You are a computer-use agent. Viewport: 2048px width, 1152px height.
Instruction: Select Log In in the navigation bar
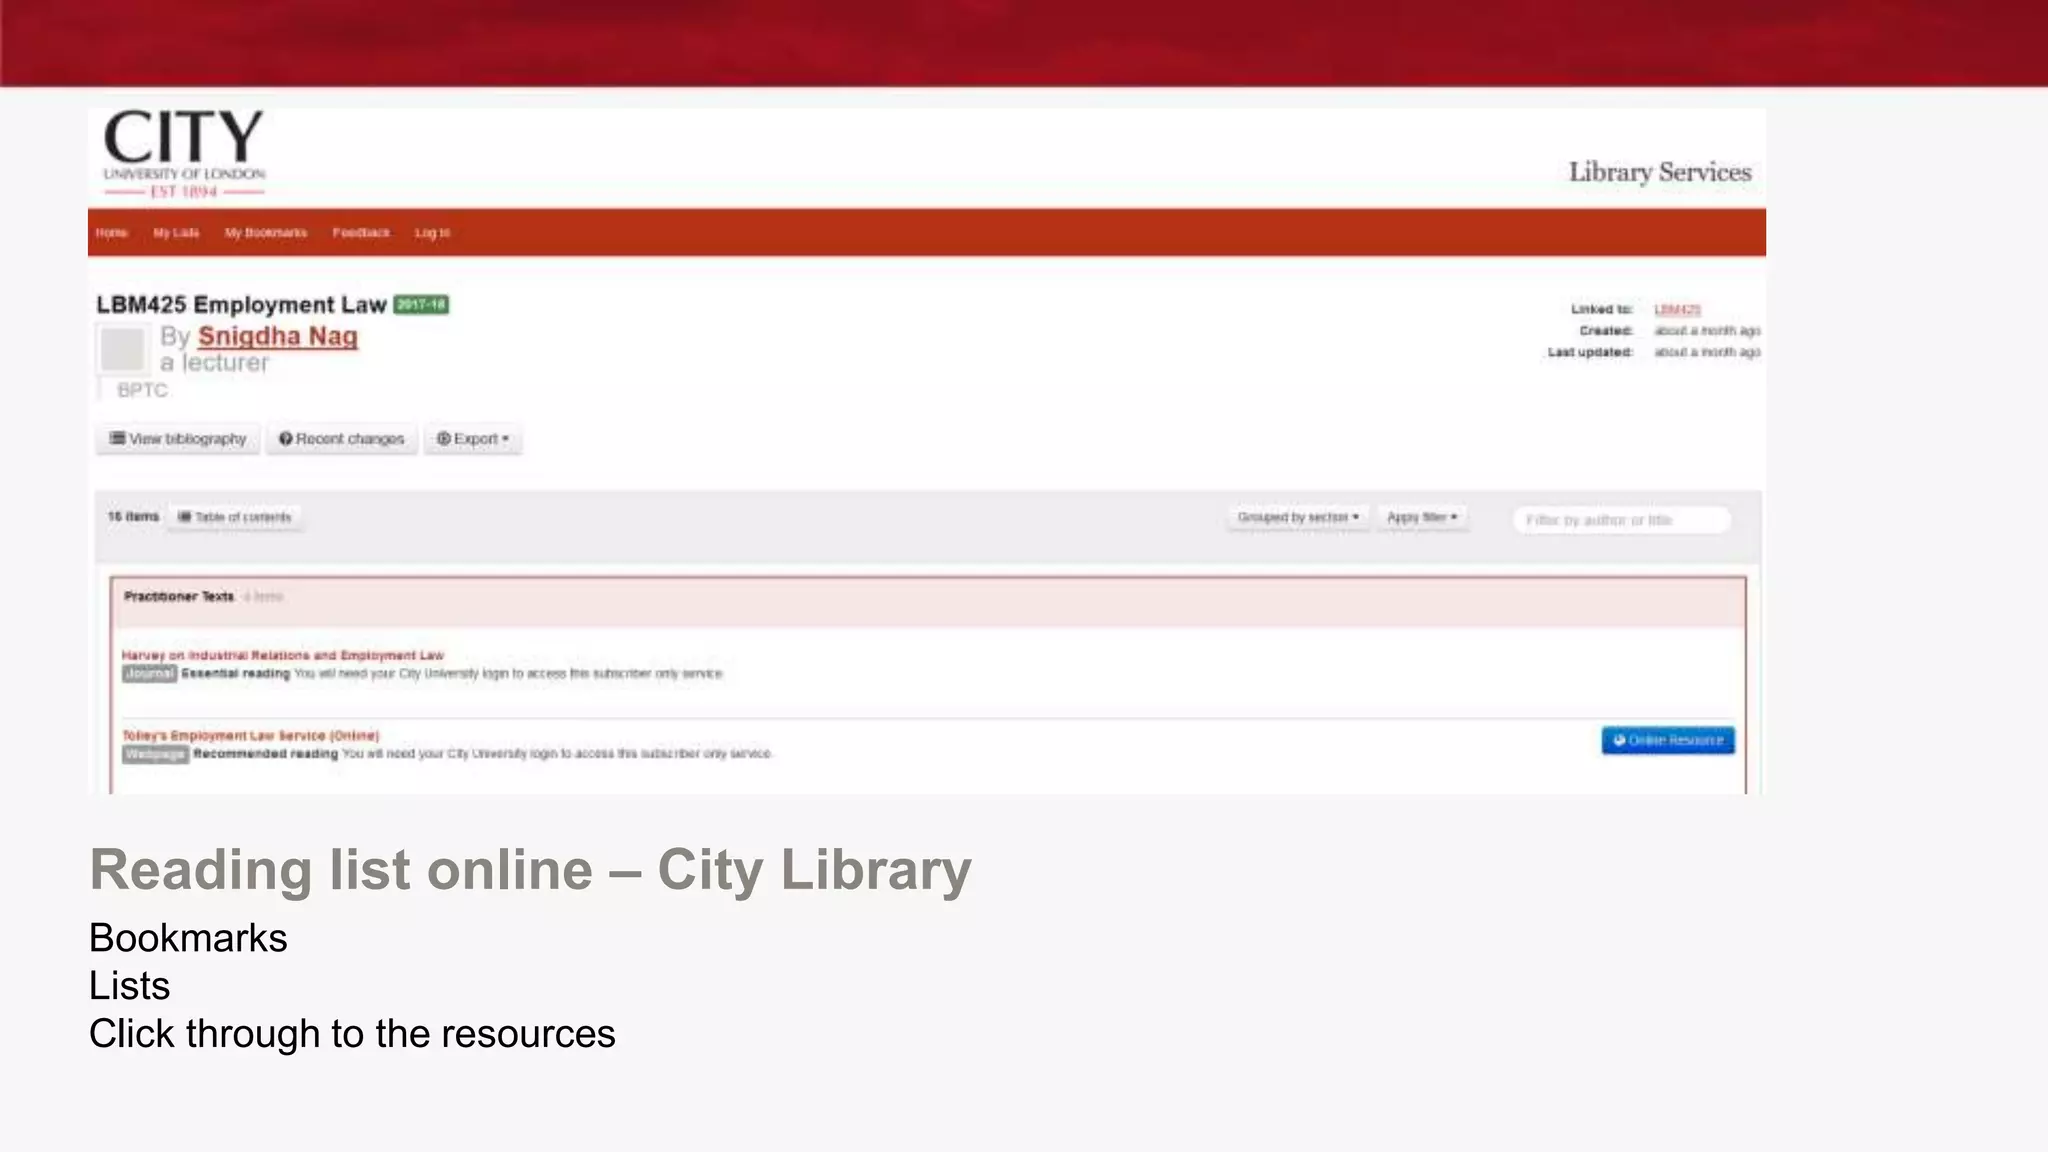coord(432,233)
